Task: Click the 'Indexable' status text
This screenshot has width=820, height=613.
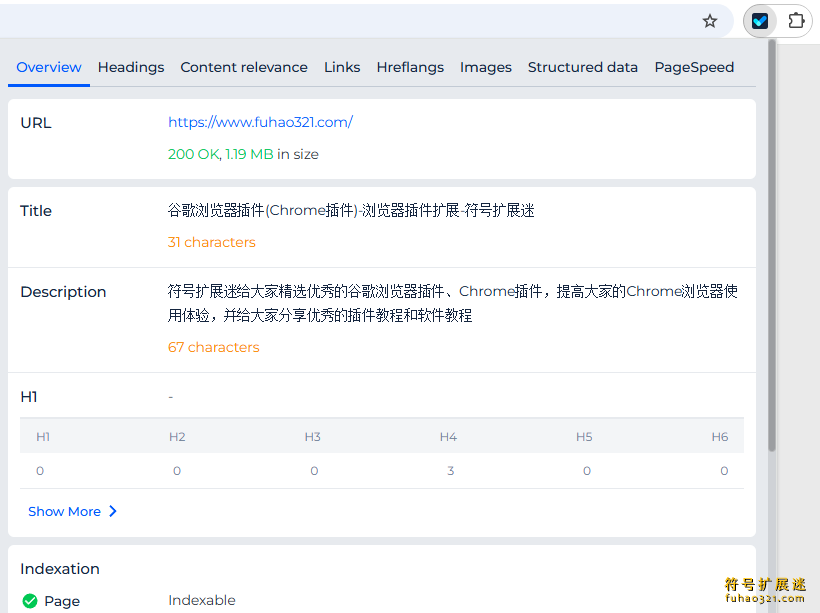Action: pos(202,600)
